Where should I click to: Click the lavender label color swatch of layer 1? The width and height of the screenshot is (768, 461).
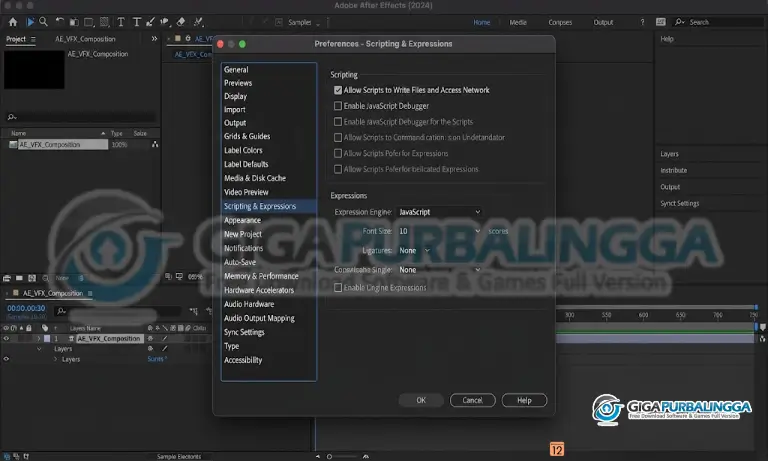pos(47,339)
